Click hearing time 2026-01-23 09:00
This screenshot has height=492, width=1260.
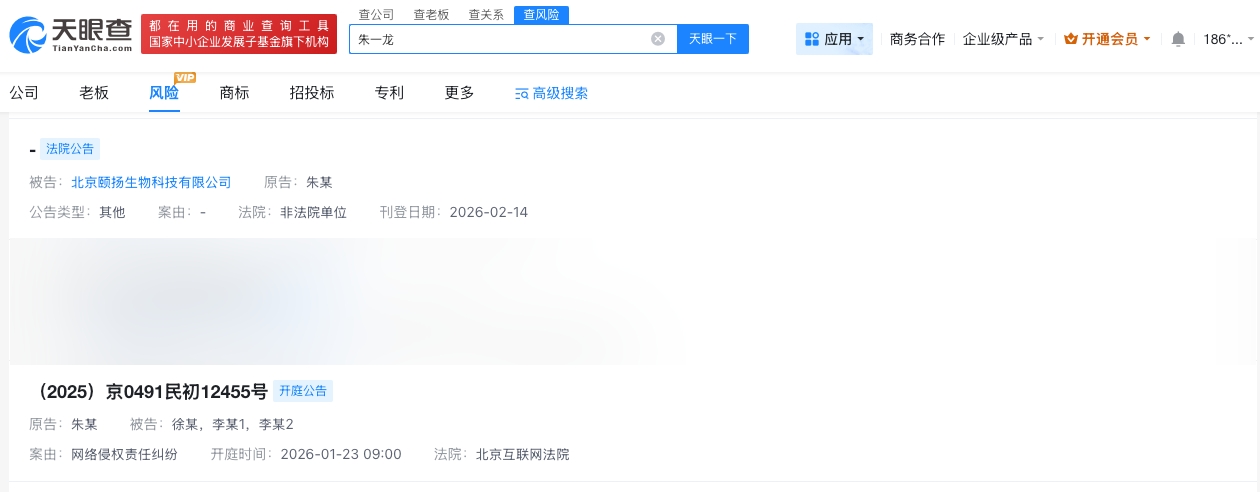(341, 454)
